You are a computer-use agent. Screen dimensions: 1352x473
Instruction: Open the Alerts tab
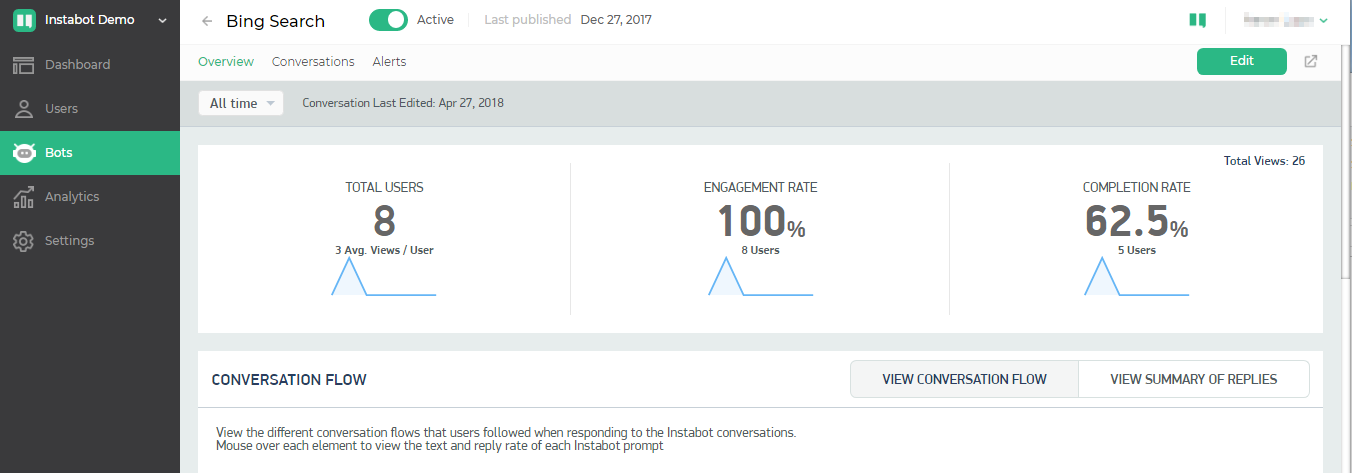point(389,62)
